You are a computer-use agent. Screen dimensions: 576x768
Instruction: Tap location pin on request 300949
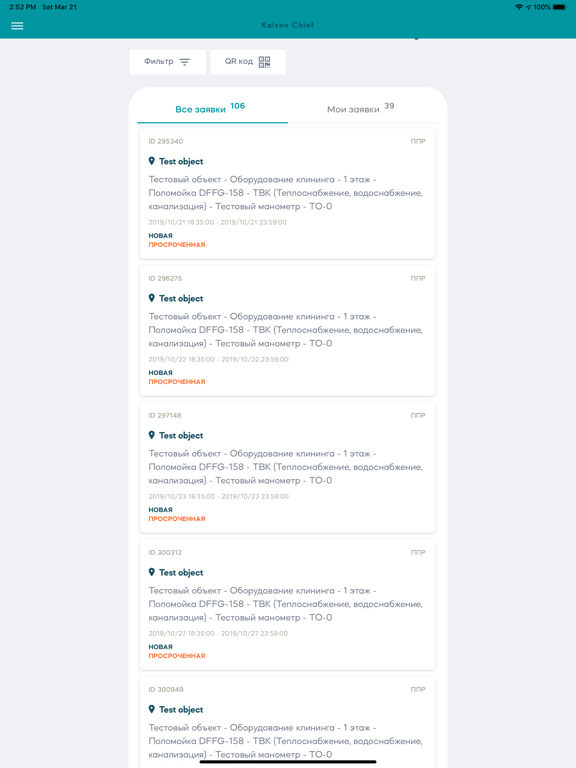click(x=152, y=709)
